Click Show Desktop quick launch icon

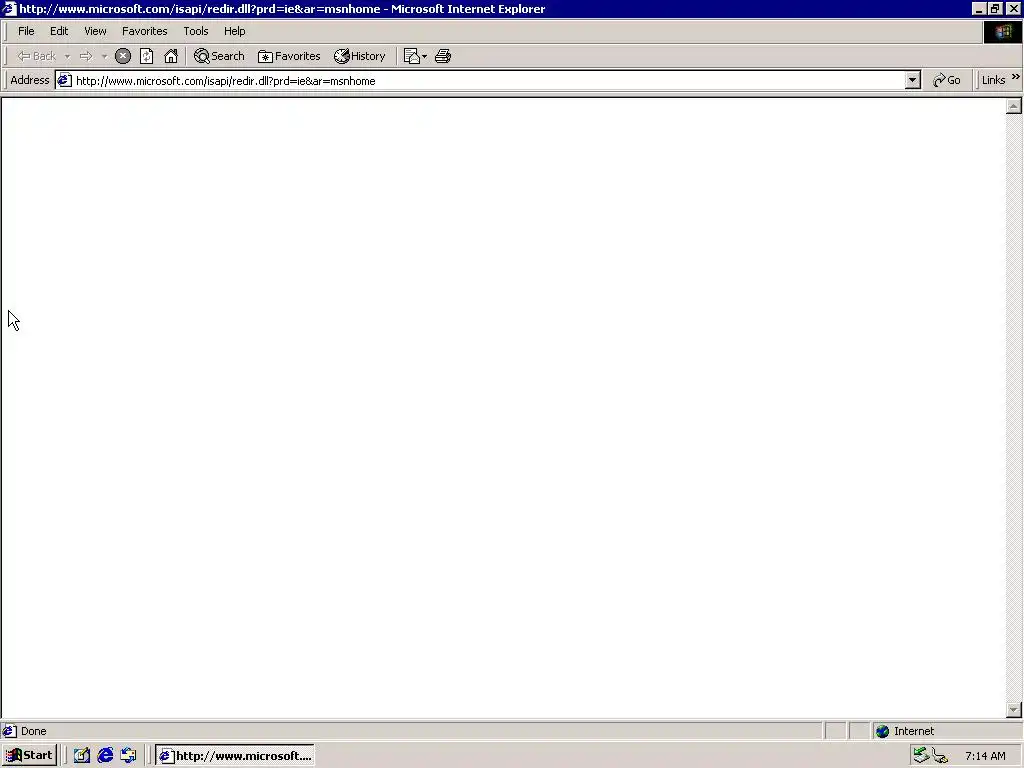pos(81,756)
